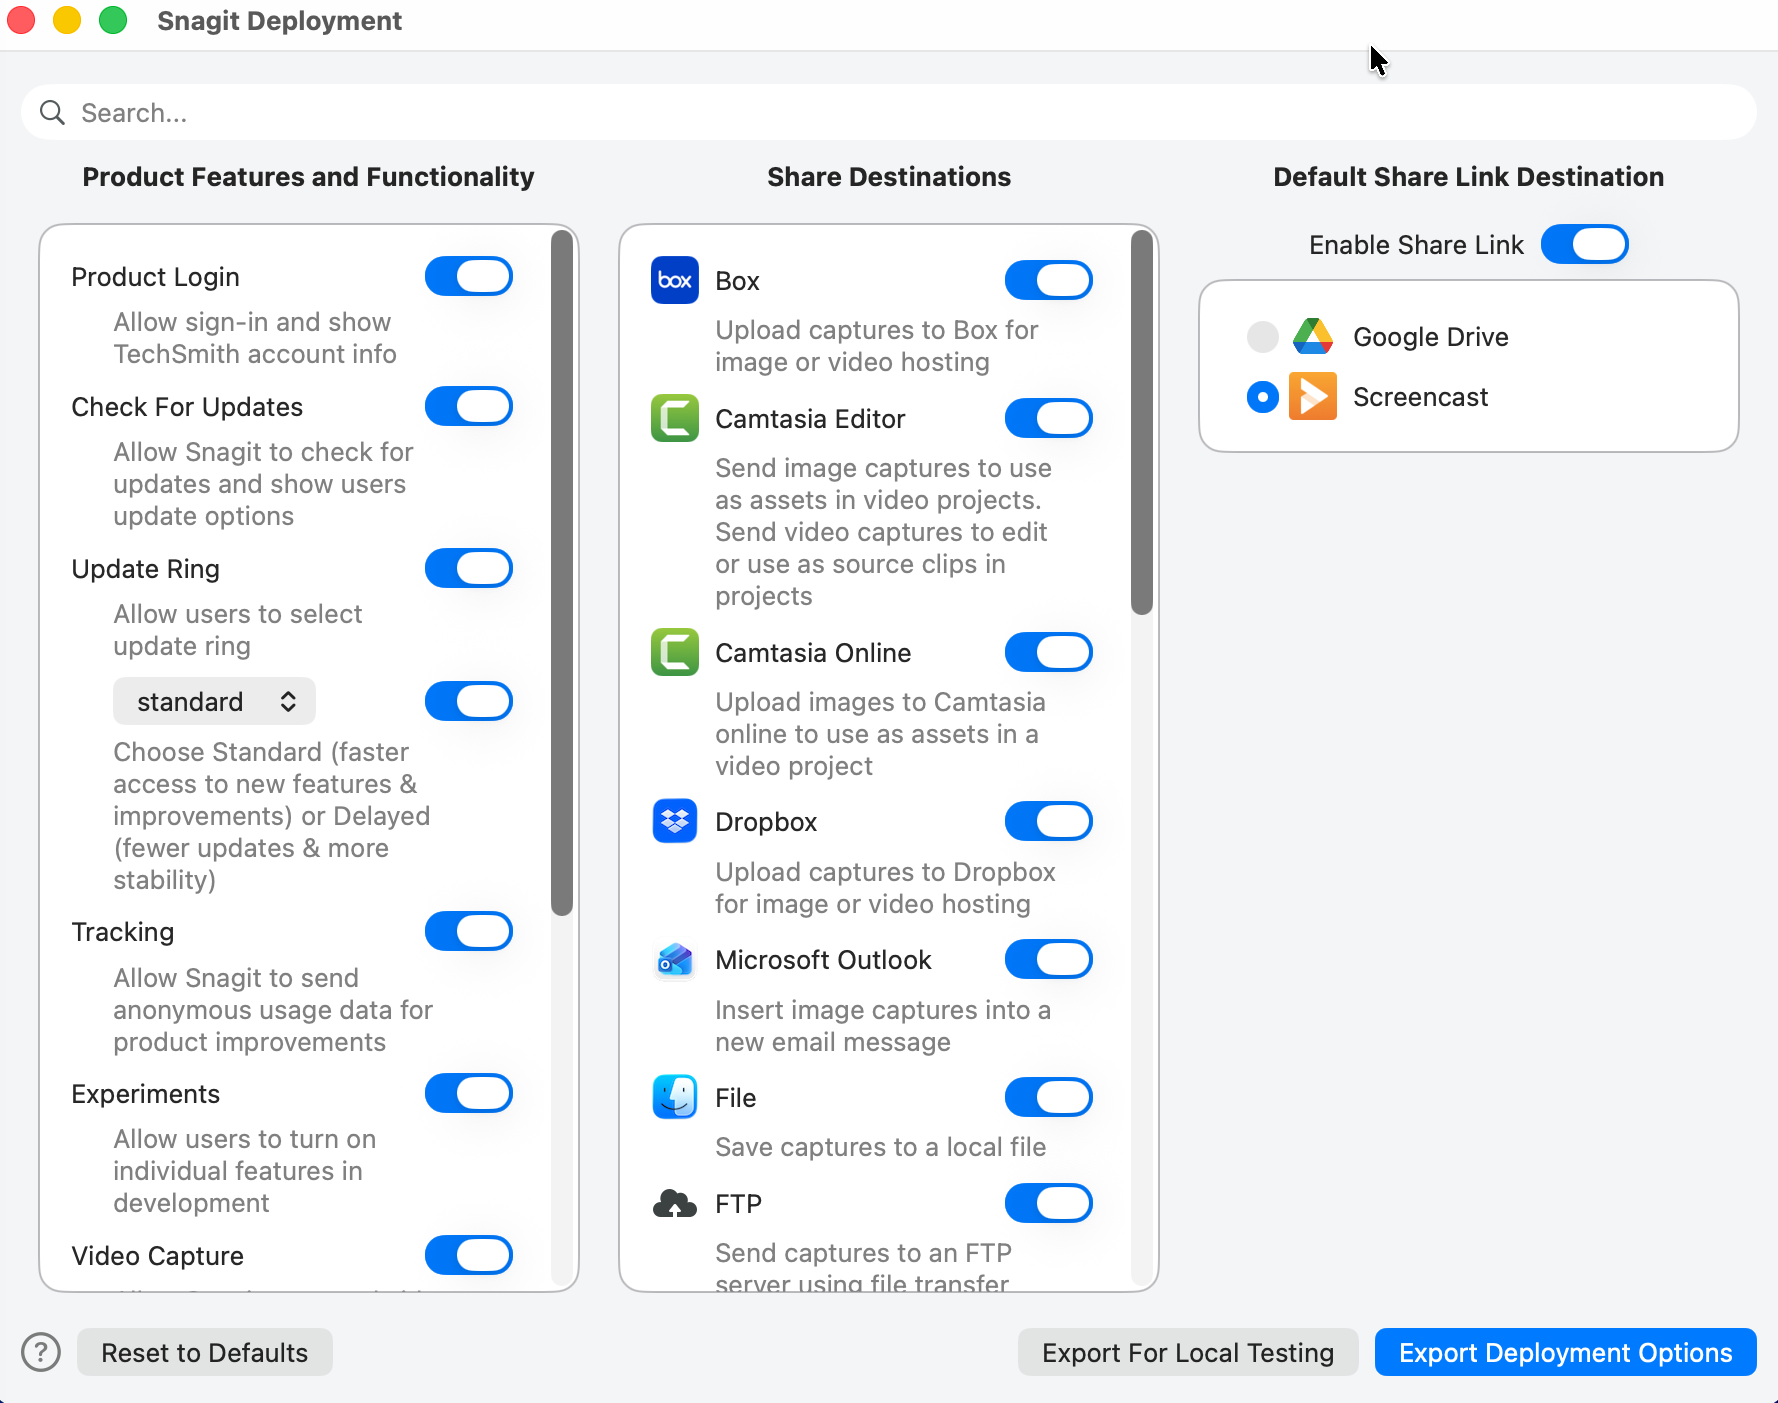This screenshot has width=1778, height=1403.
Task: Click the Camtasia Online icon
Action: (x=675, y=652)
